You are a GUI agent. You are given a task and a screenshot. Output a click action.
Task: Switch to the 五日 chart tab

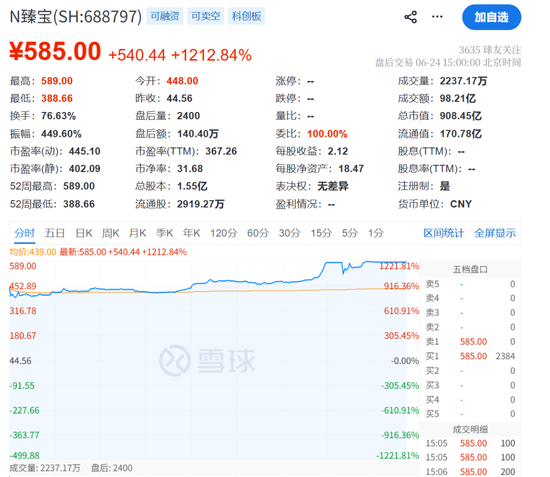(55, 233)
